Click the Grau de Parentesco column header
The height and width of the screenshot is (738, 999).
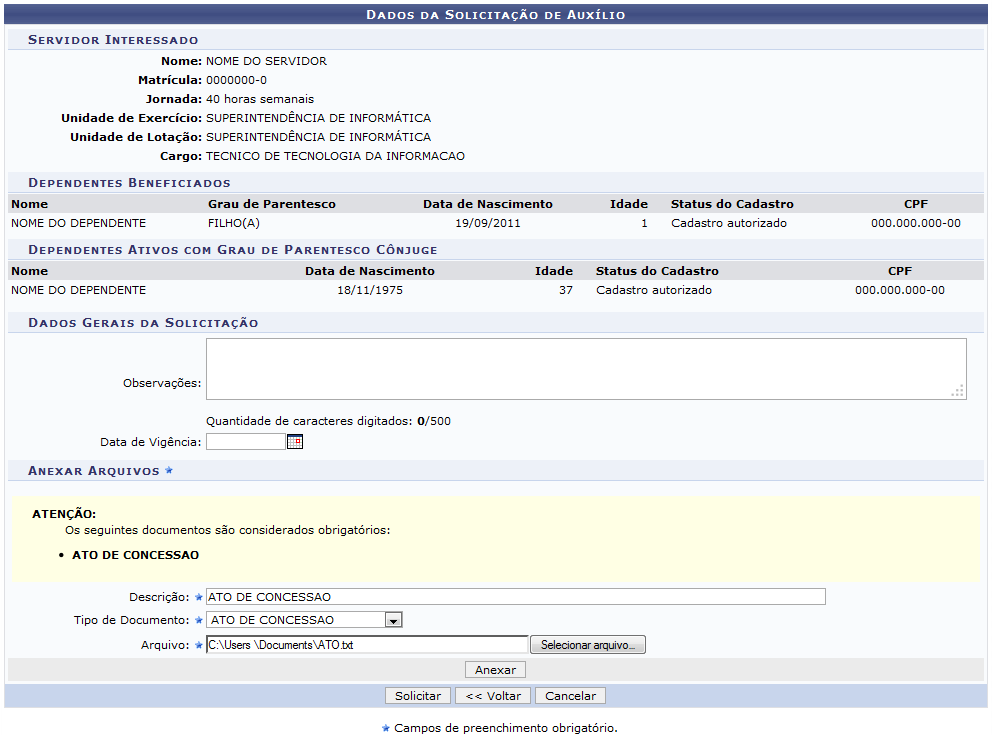coord(271,204)
